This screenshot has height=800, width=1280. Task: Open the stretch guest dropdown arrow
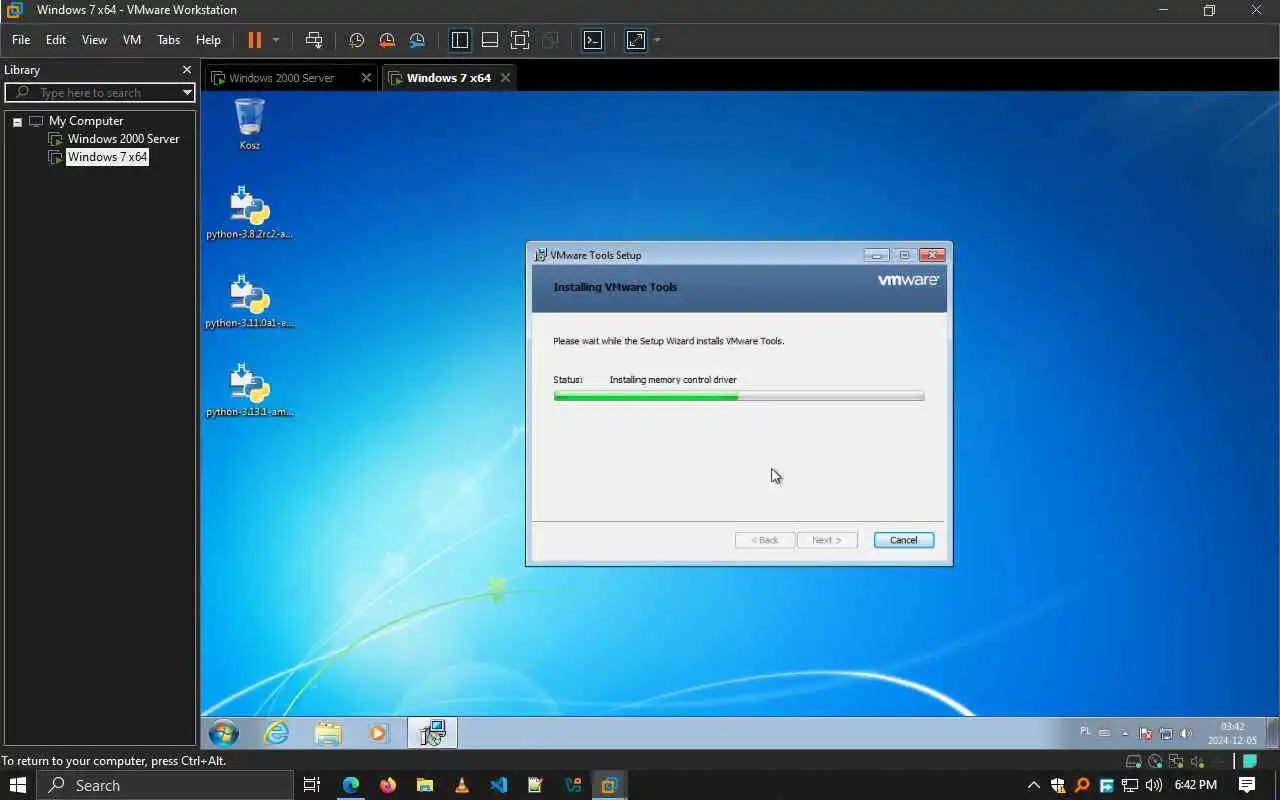[657, 40]
